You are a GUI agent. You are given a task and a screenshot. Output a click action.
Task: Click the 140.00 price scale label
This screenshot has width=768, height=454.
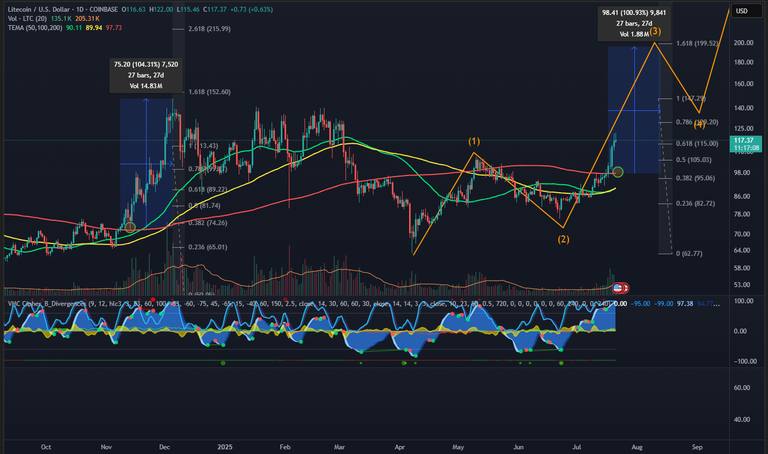coord(743,108)
